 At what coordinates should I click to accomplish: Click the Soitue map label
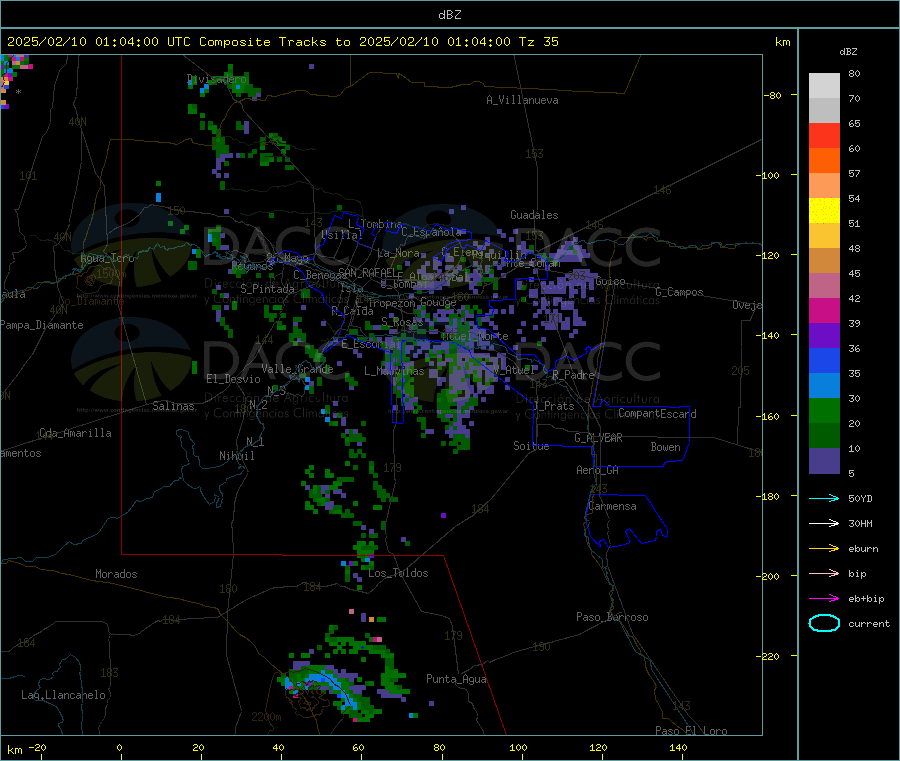tap(532, 446)
